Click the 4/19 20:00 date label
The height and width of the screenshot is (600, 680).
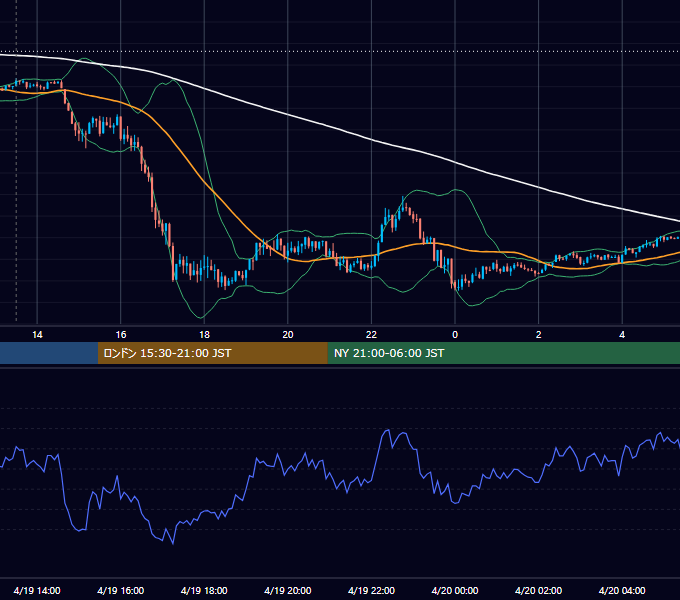(x=288, y=590)
